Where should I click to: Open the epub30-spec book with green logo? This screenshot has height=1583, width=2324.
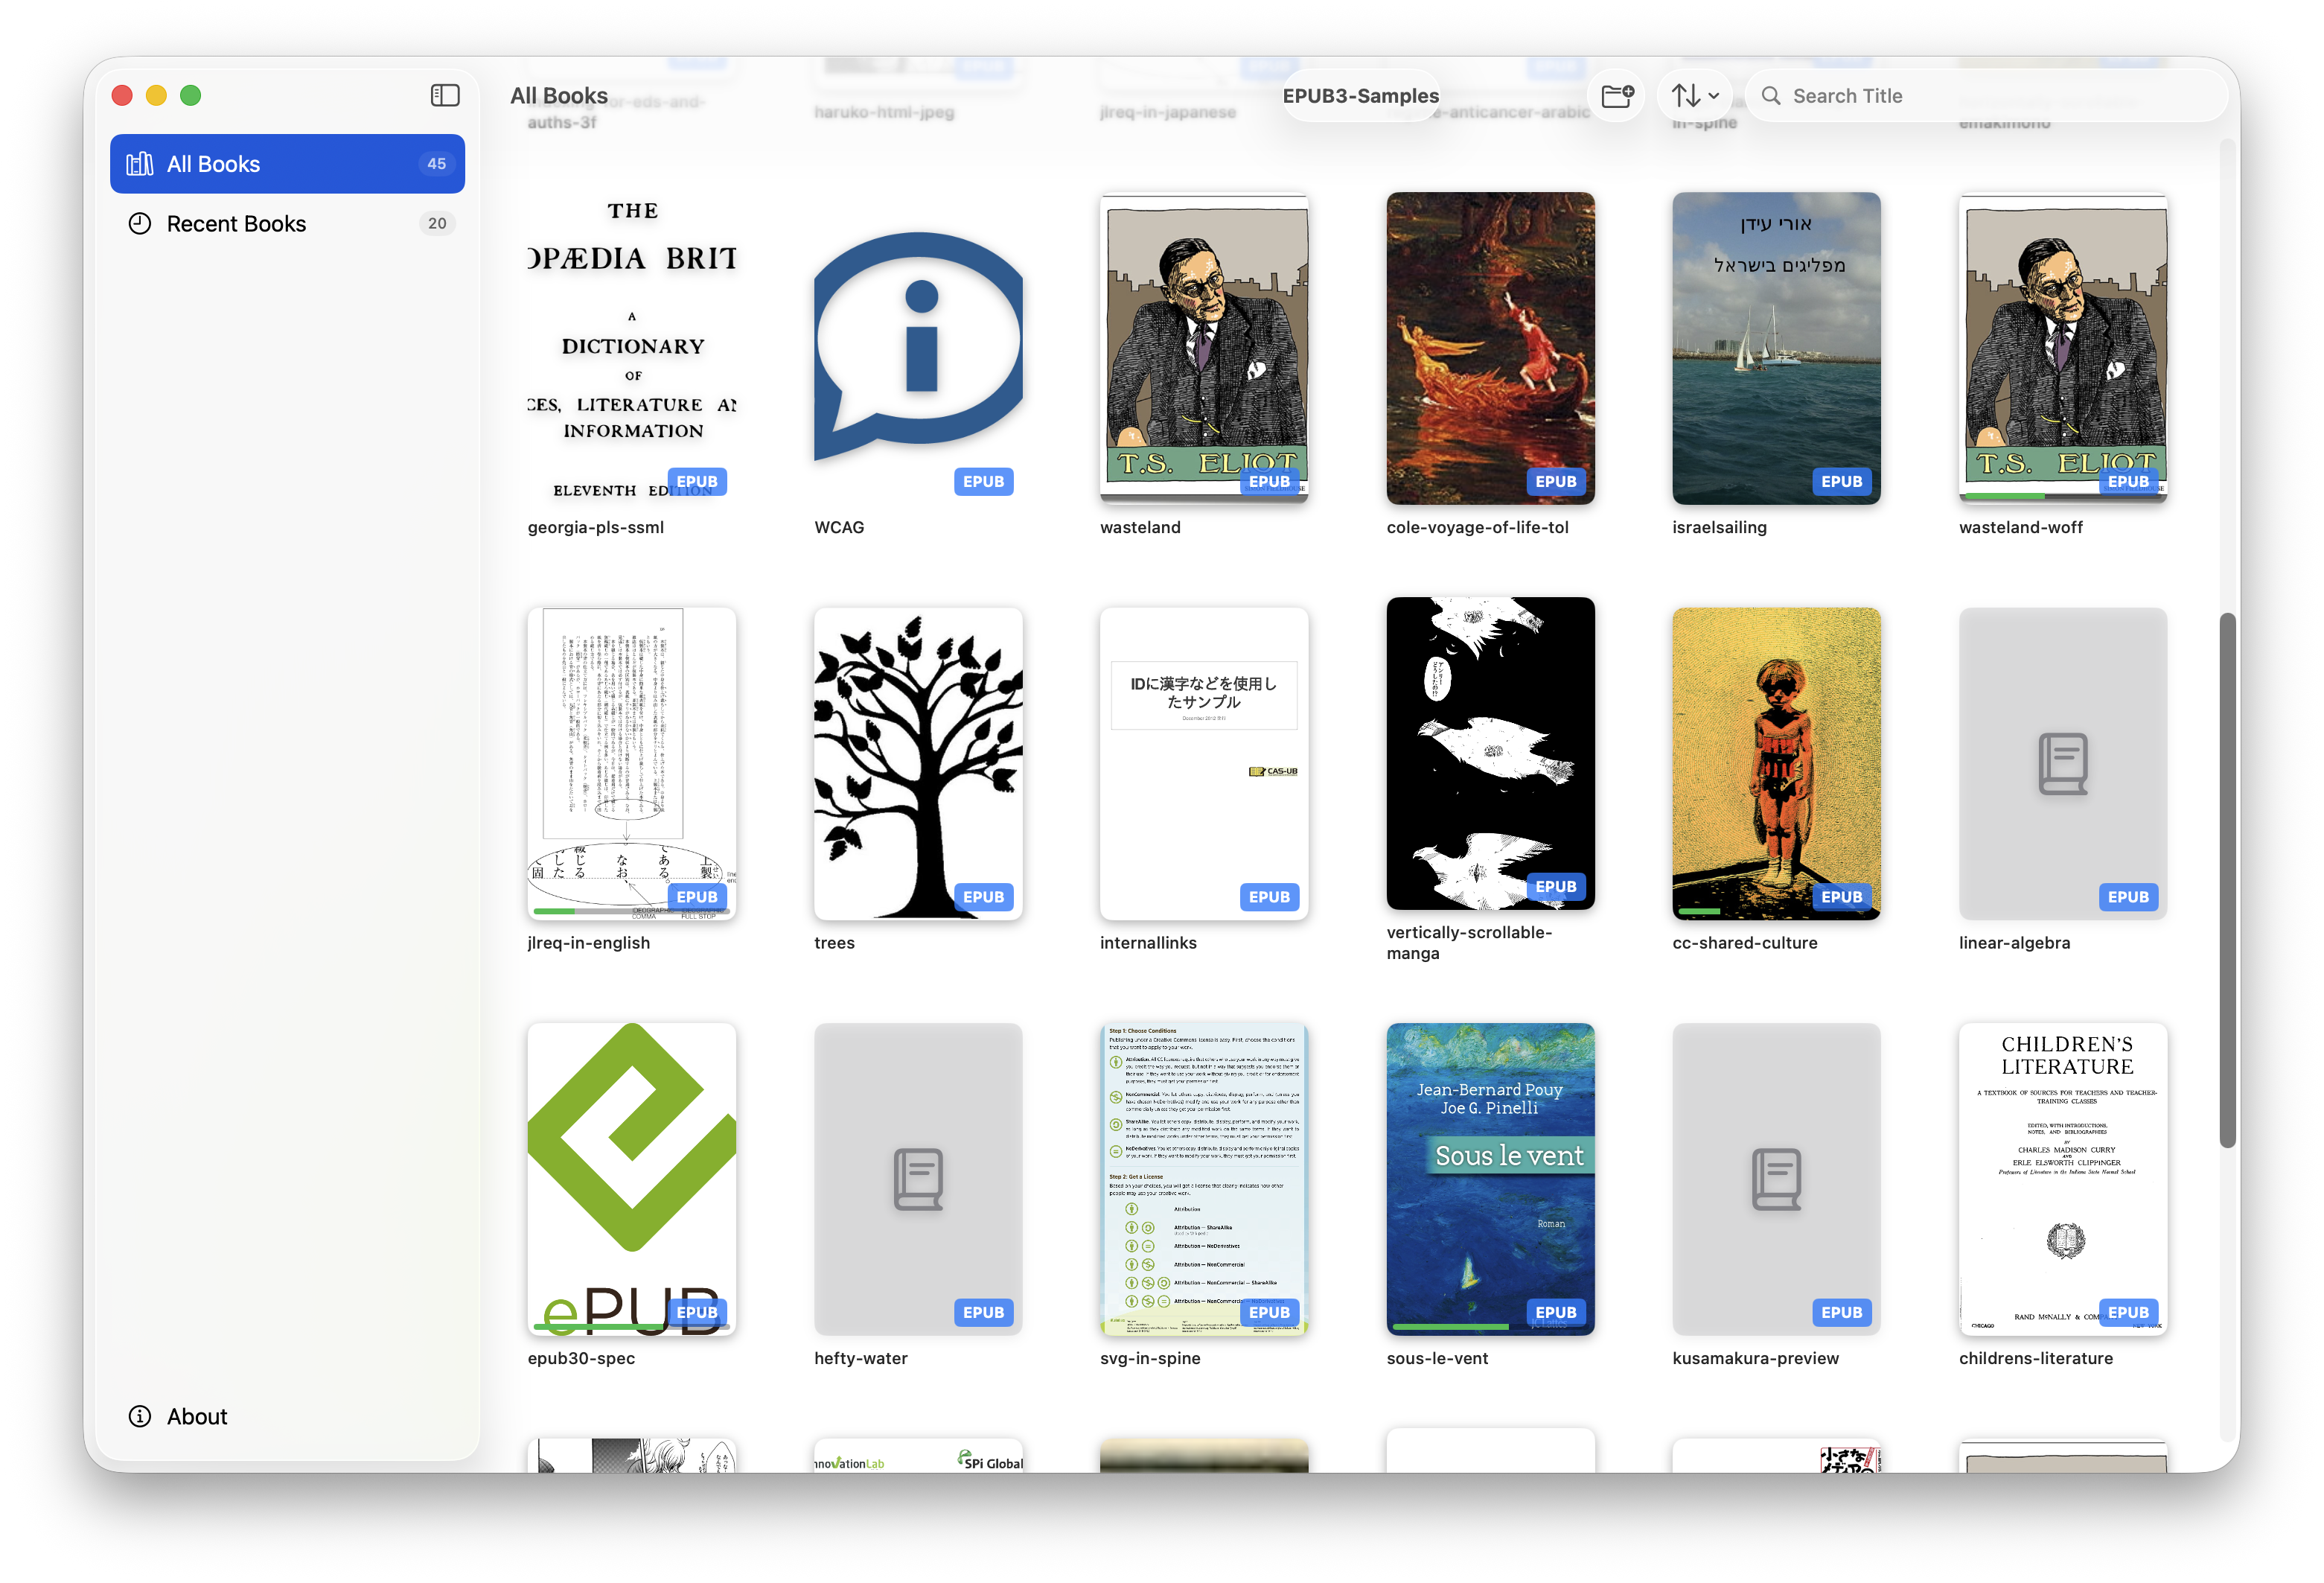[631, 1178]
